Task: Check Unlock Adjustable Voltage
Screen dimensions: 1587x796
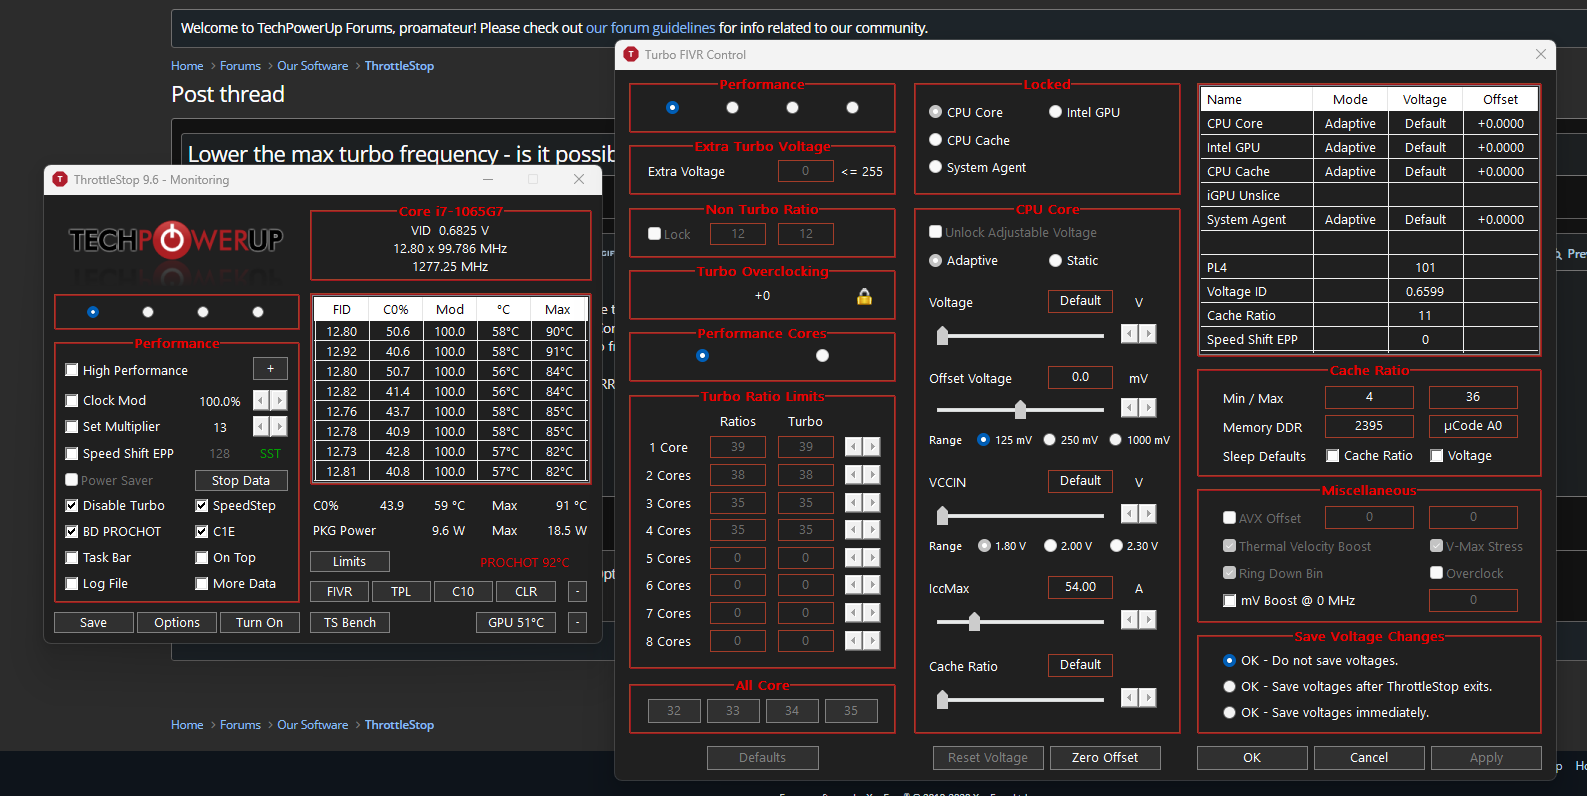Action: pos(936,232)
